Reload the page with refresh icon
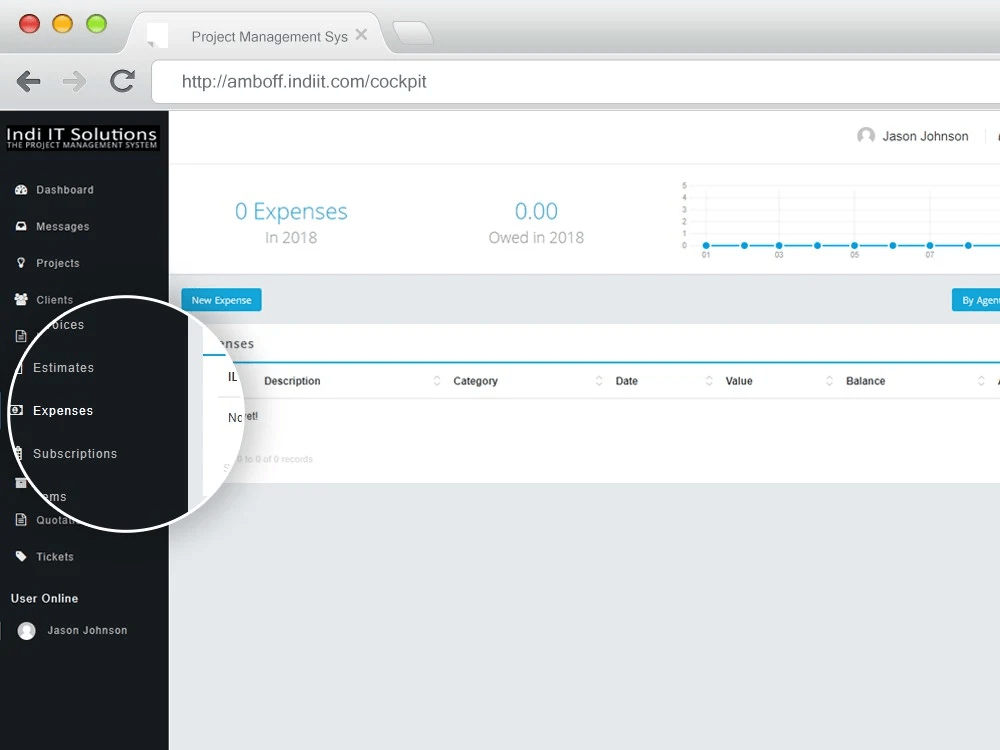 point(122,81)
